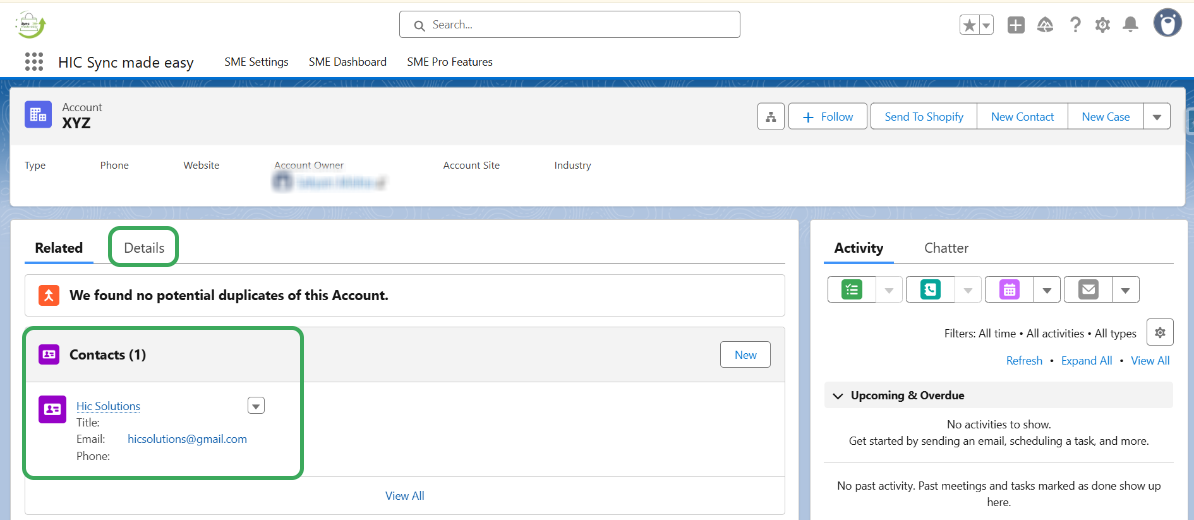Click the teal Log a Call icon
The height and width of the screenshot is (520, 1194).
(x=931, y=289)
